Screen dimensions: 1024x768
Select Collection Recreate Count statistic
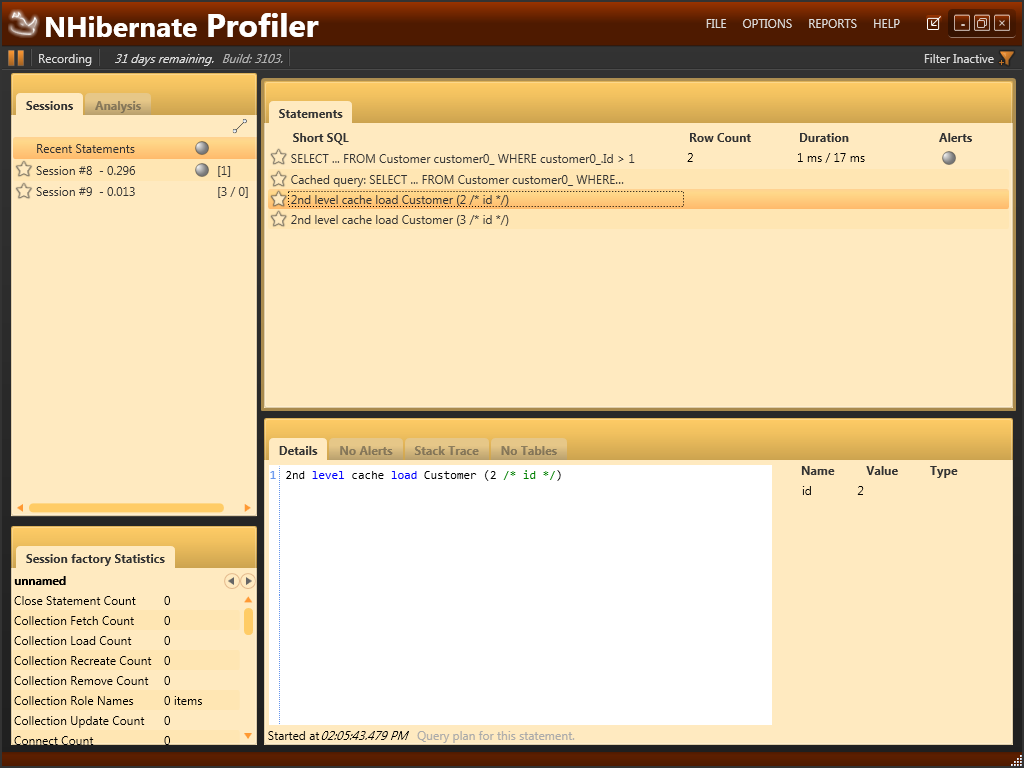[x=127, y=660]
